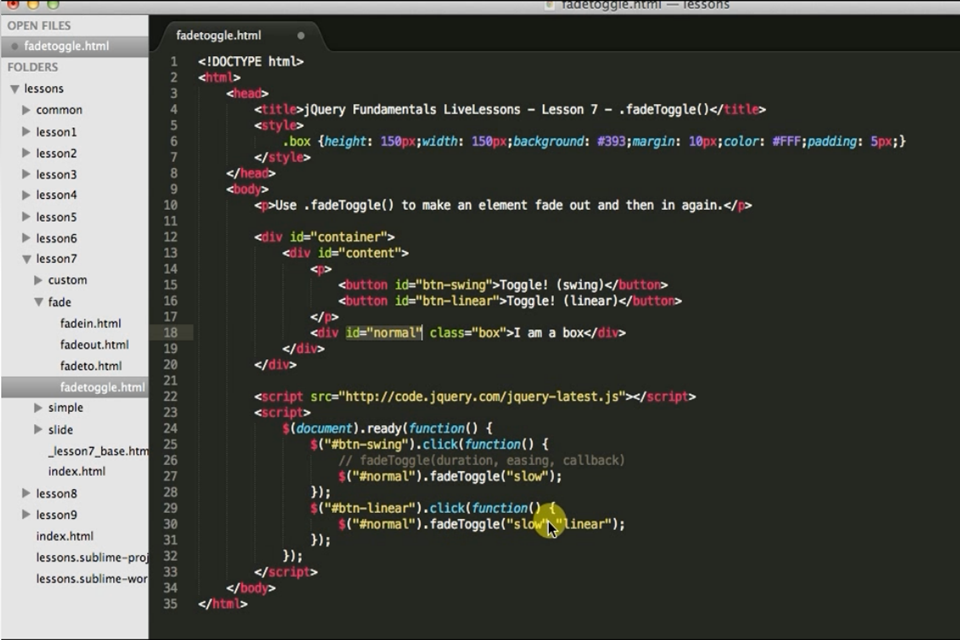Switch to the fadetoggle.html editor tab

point(219,36)
